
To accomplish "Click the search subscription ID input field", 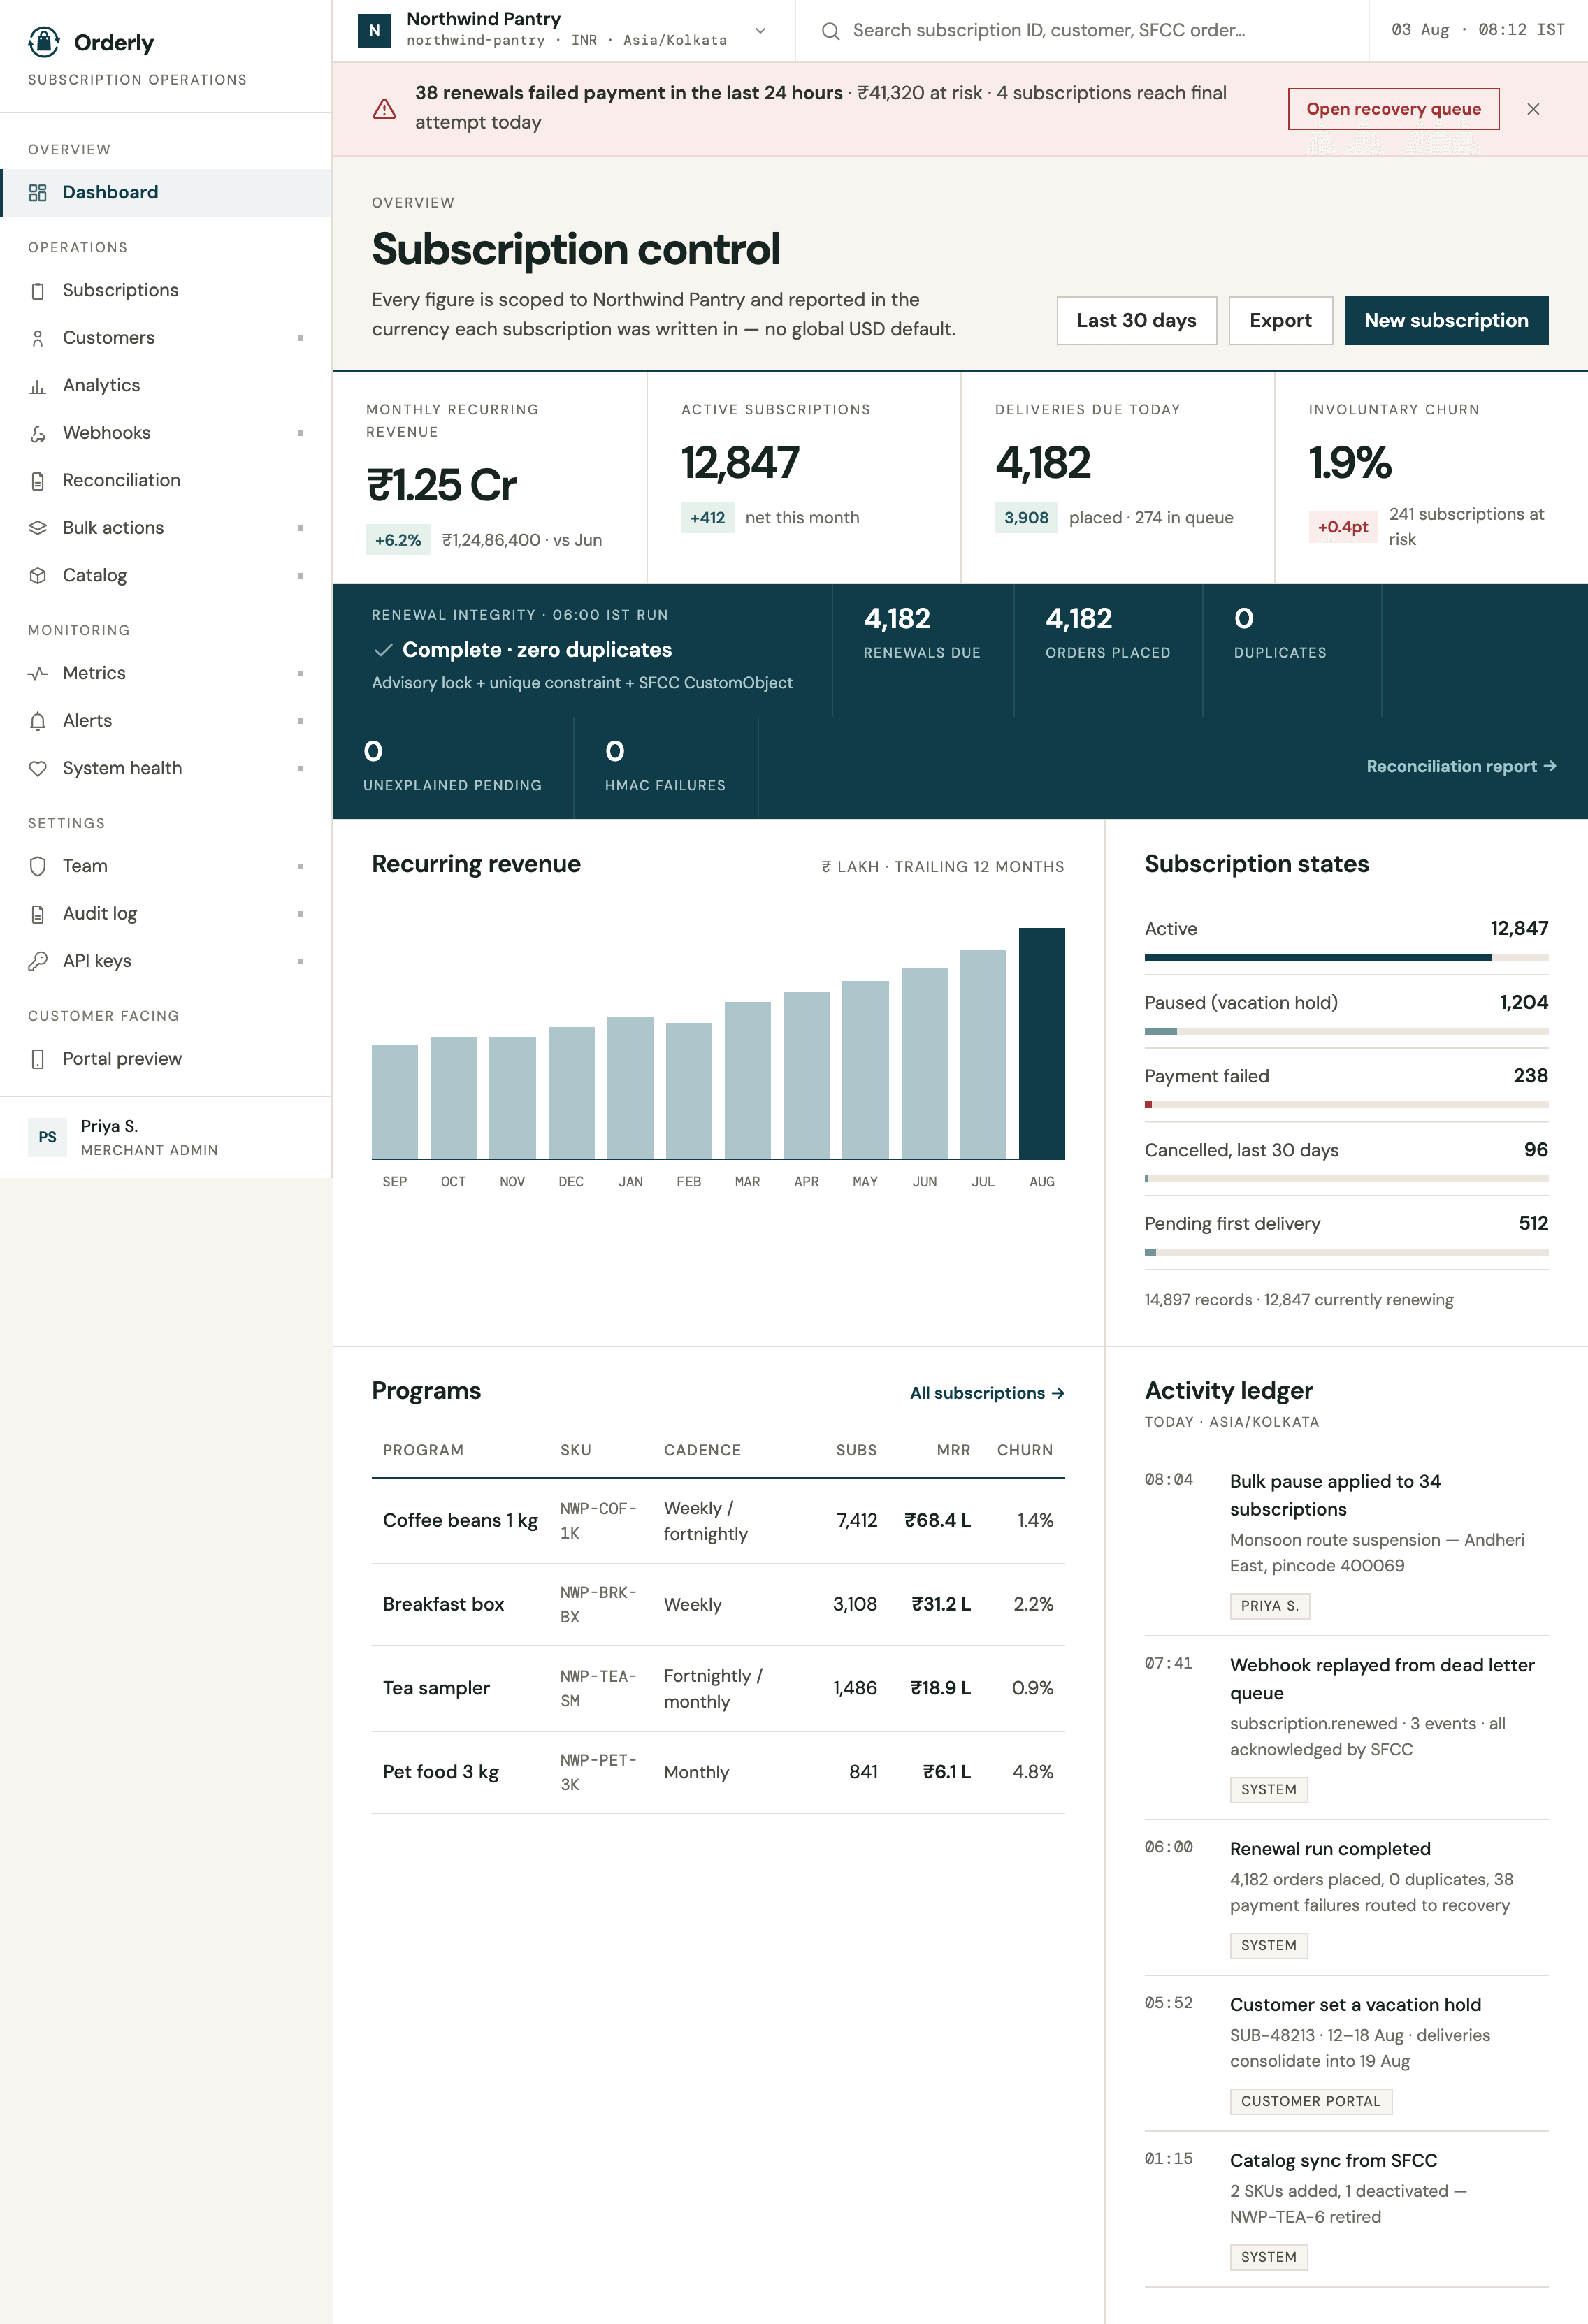I will click(1082, 31).
